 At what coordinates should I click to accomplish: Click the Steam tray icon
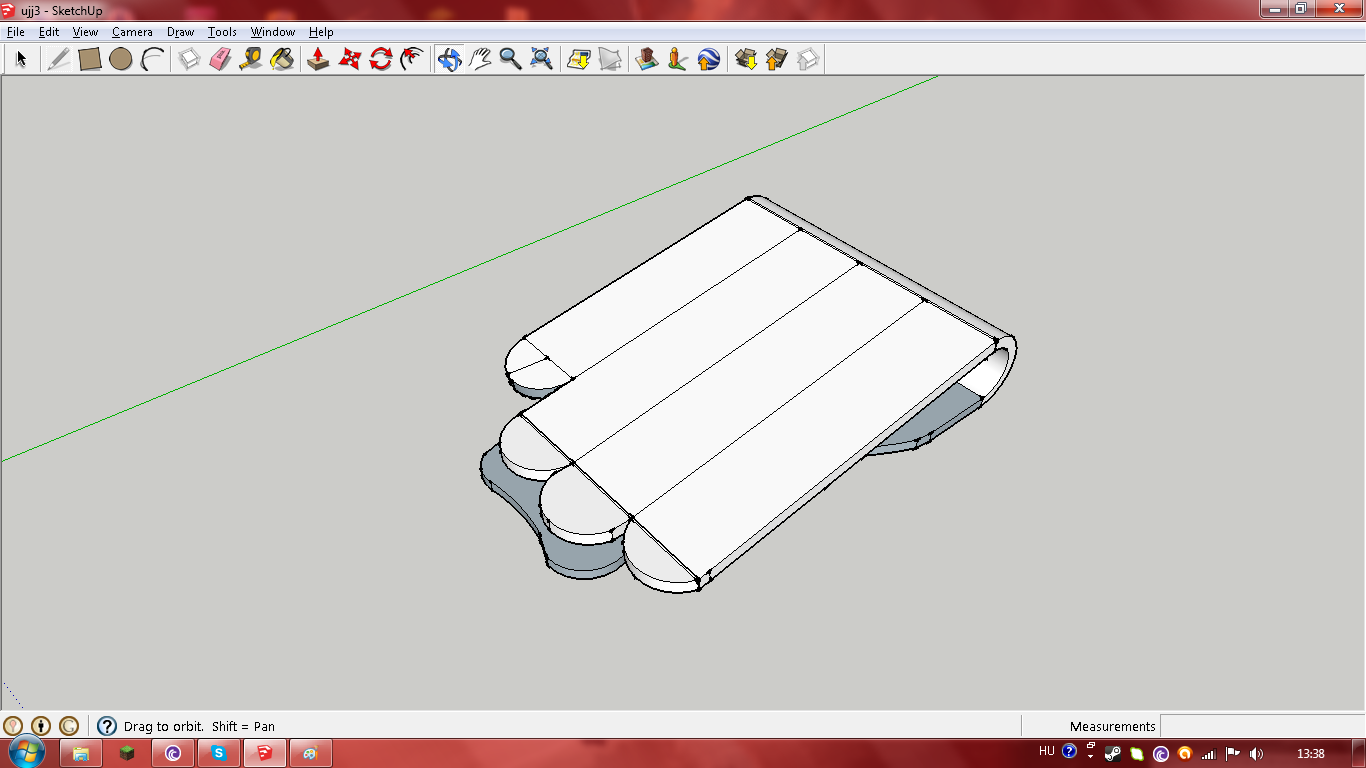tap(1114, 753)
